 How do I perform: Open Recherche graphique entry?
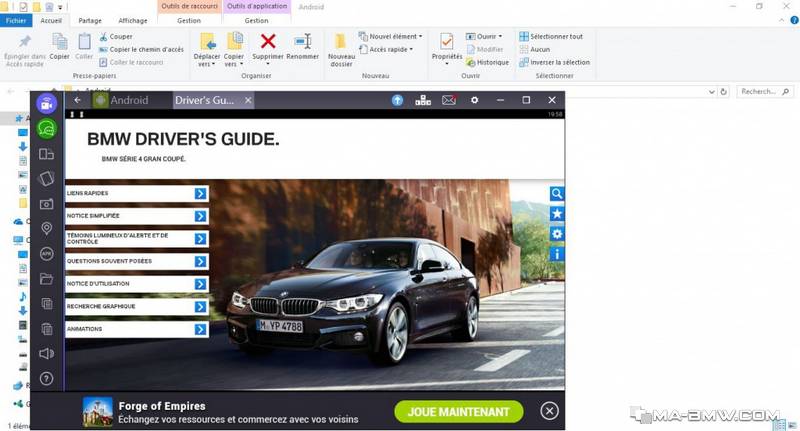tap(137, 307)
